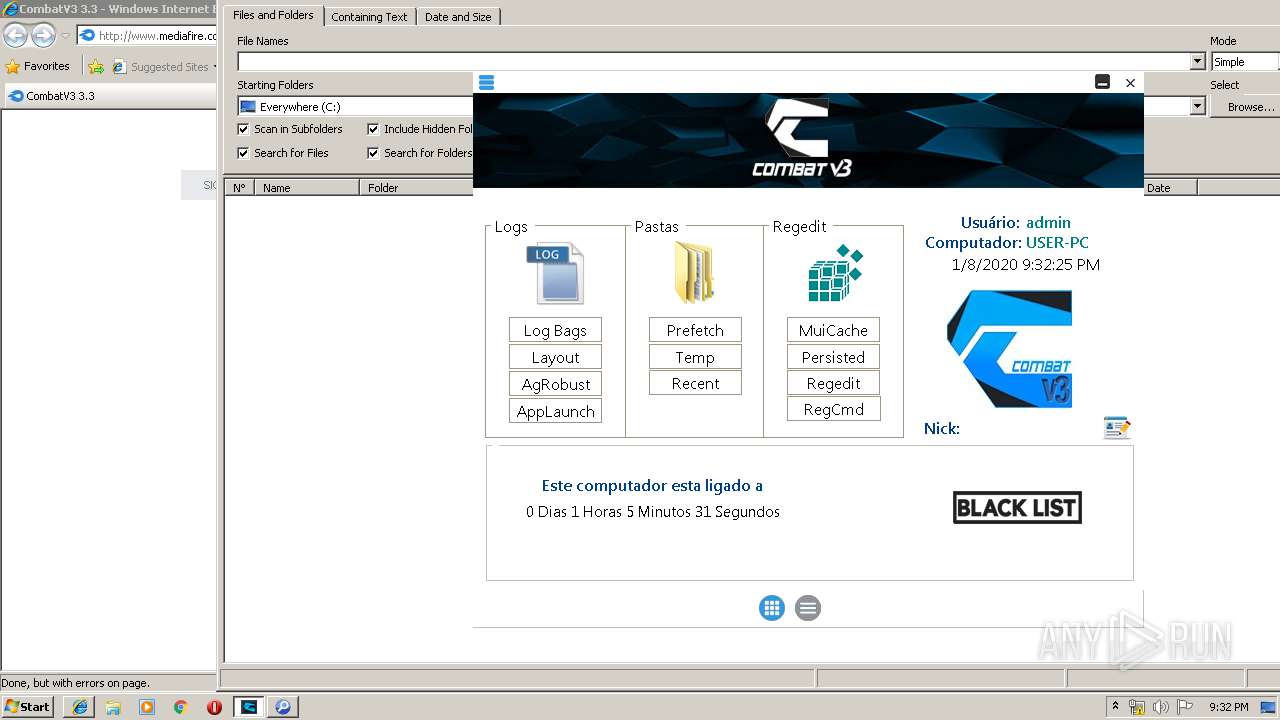This screenshot has height=720, width=1280.
Task: Click the AppLaunch button
Action: click(x=555, y=411)
